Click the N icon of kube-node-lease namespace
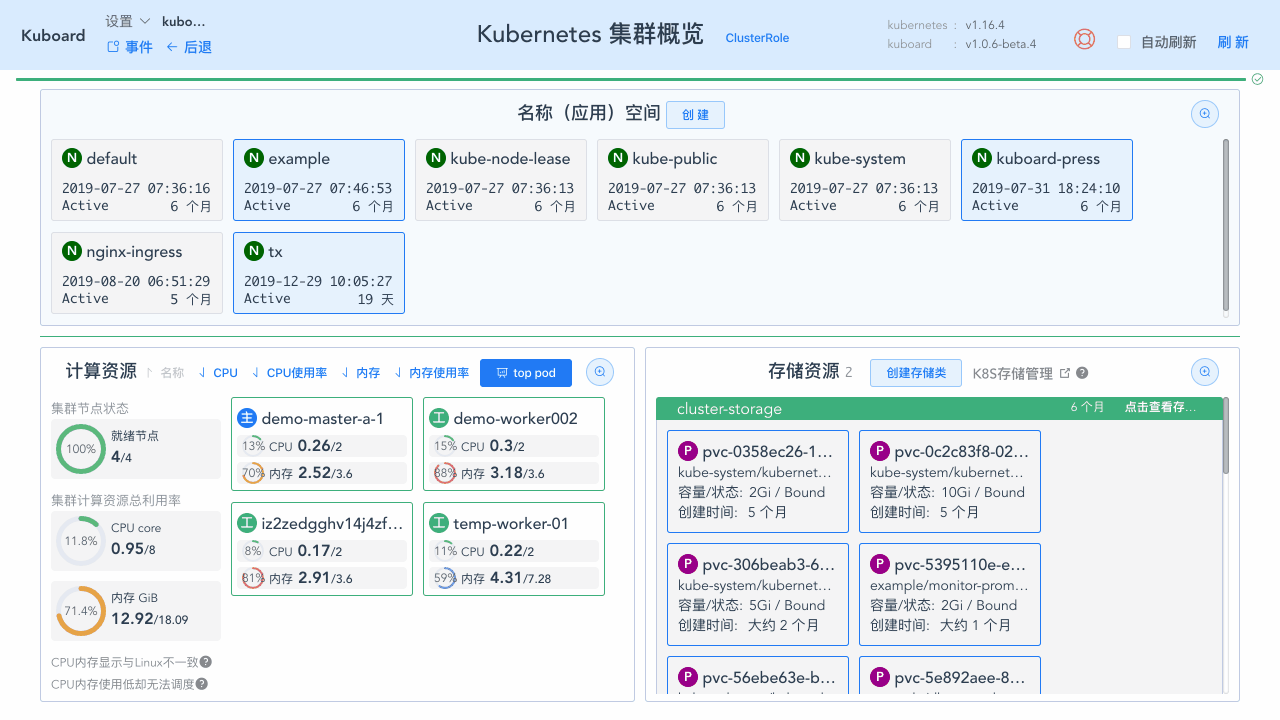 click(436, 158)
